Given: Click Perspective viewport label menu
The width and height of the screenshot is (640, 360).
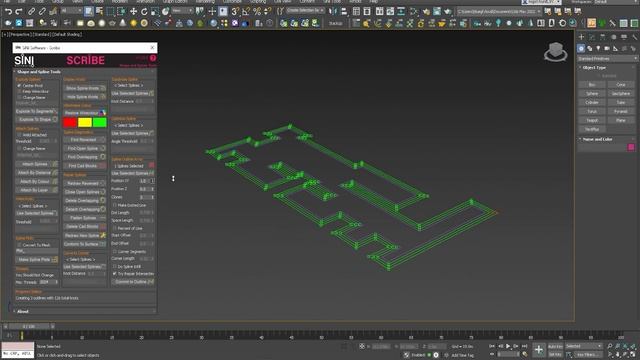Looking at the screenshot, I should click(x=20, y=35).
